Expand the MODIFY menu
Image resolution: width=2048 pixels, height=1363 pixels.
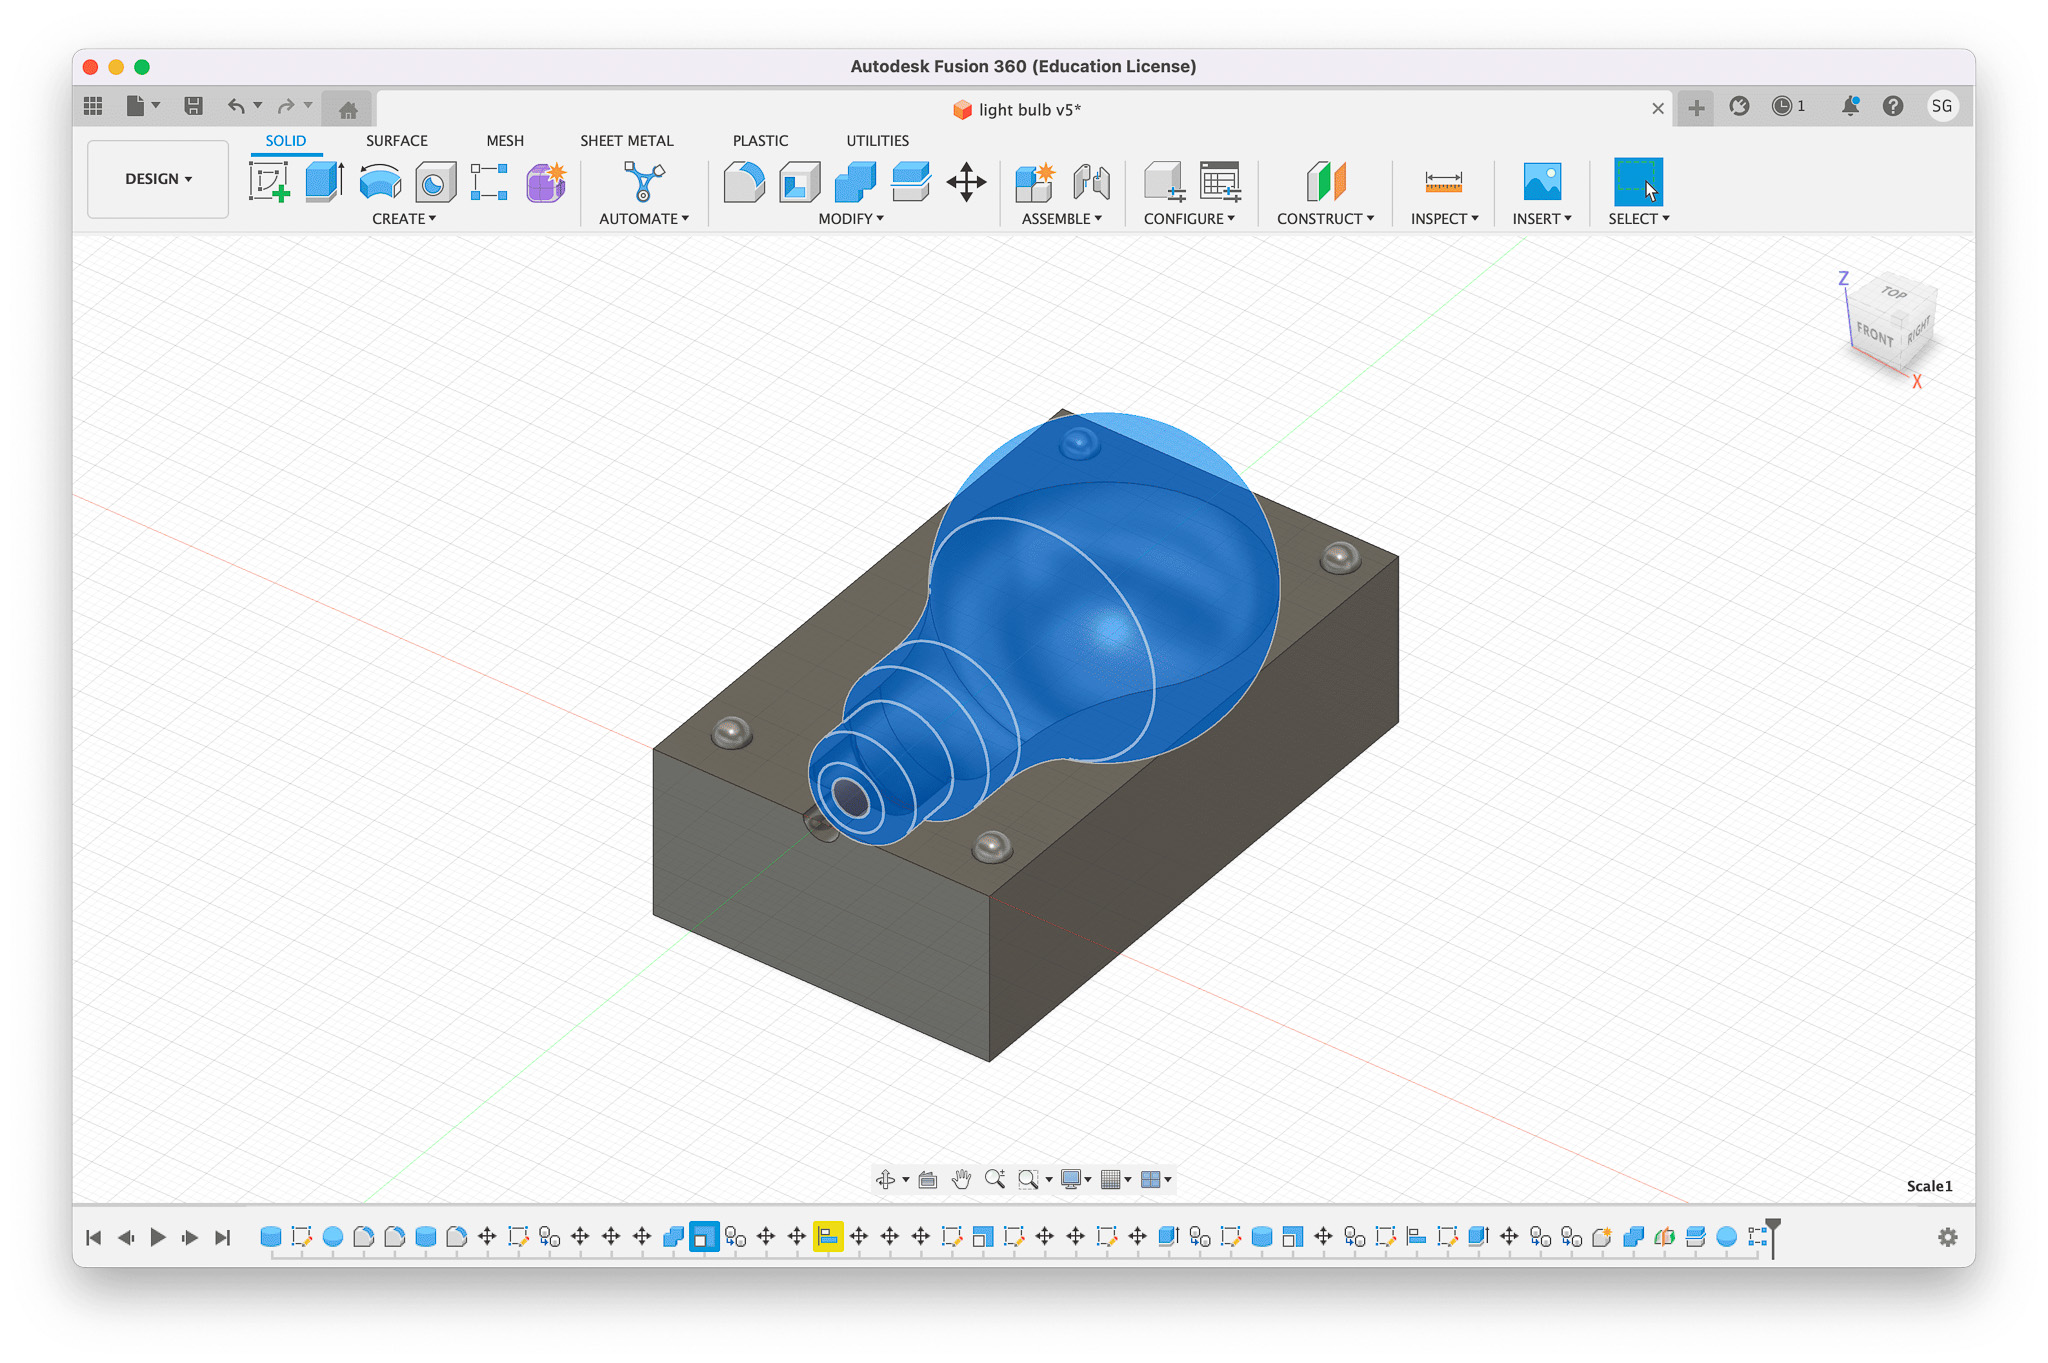[x=851, y=219]
